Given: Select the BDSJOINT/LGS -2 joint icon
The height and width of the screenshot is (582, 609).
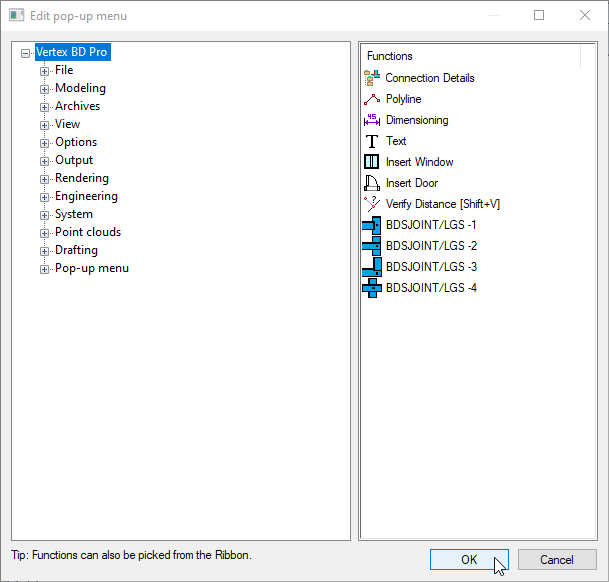Looking at the screenshot, I should pos(372,246).
